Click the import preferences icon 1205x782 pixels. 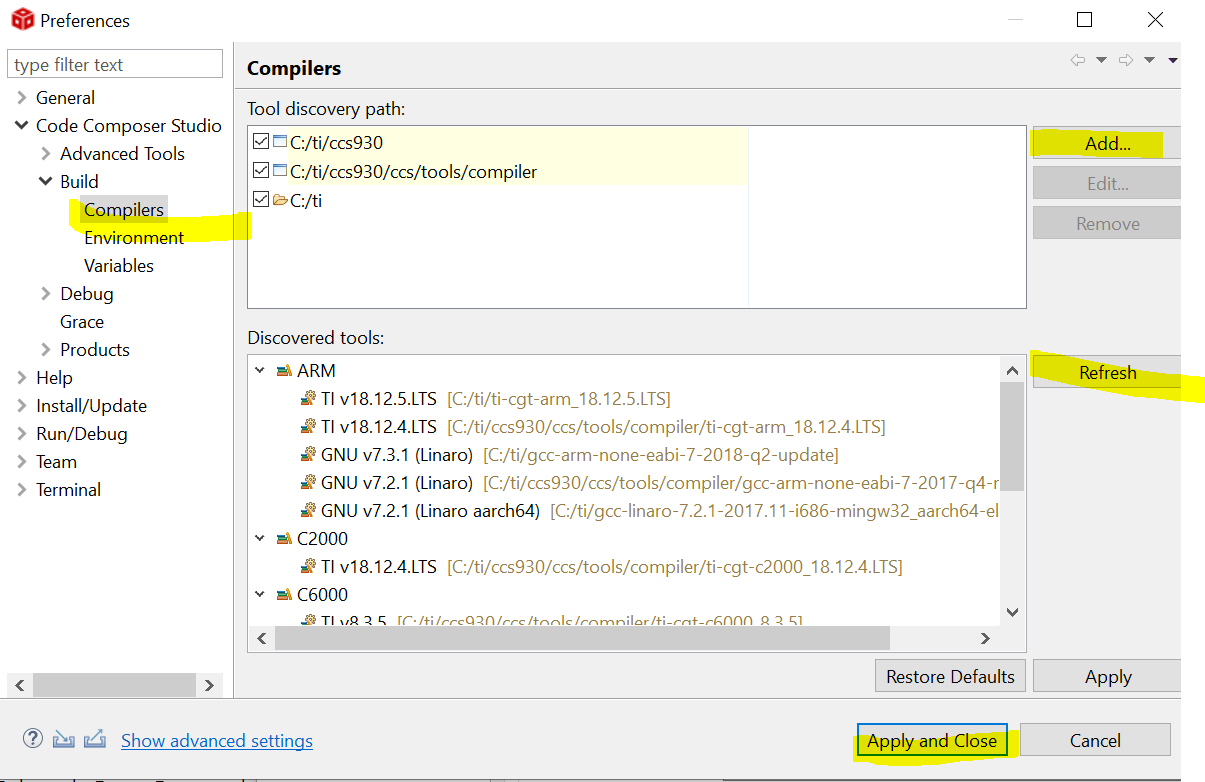[64, 740]
